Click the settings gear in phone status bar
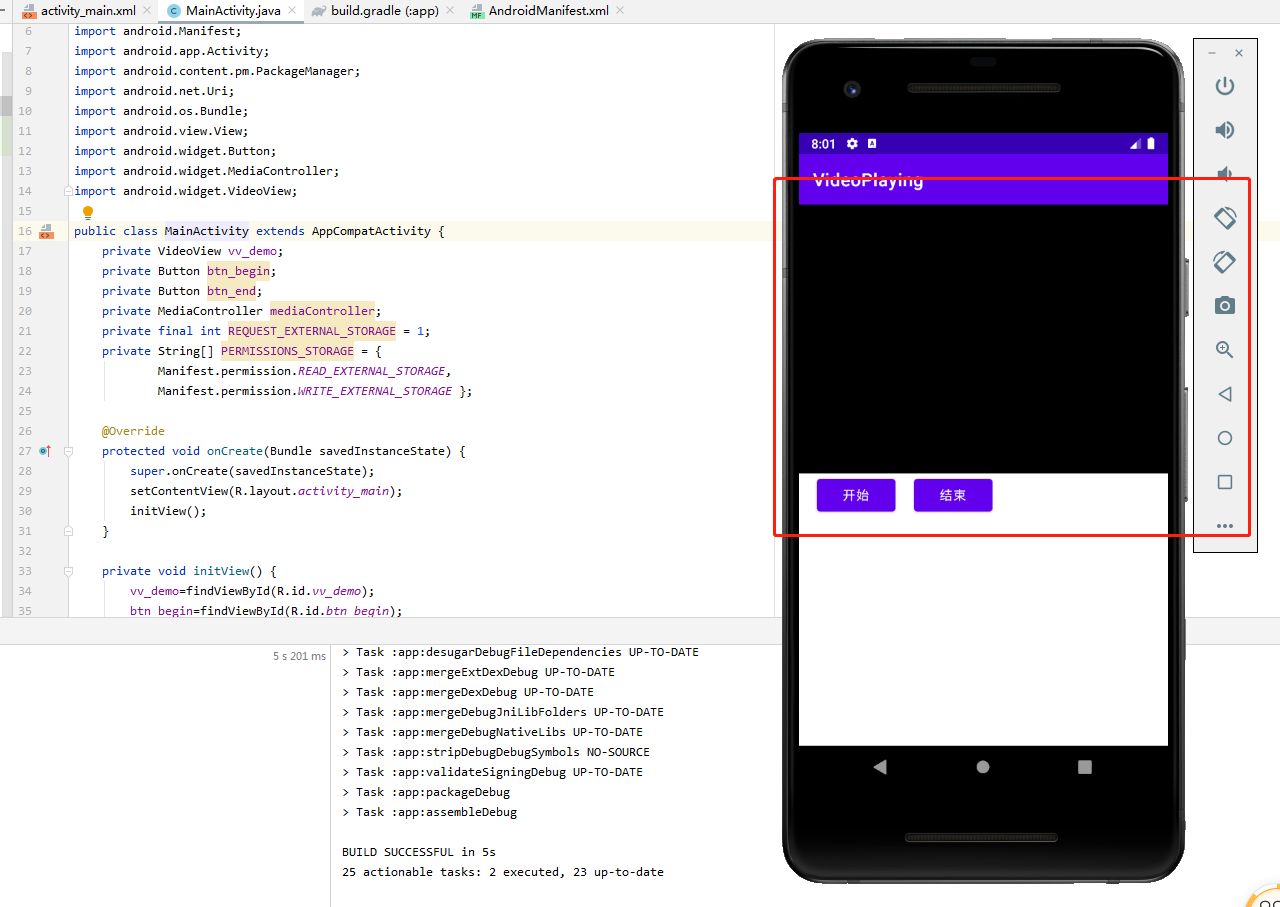The width and height of the screenshot is (1280, 907). click(852, 144)
